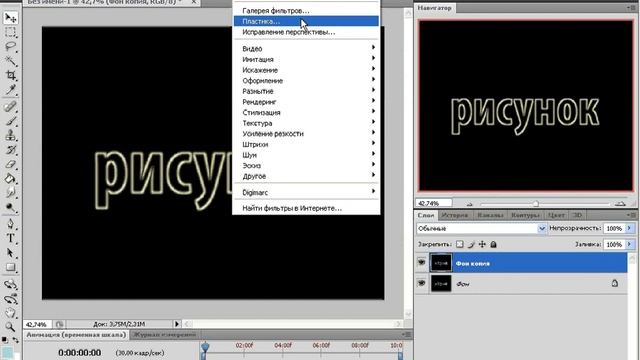Choose Исправление перспективы menu item

(x=306, y=32)
